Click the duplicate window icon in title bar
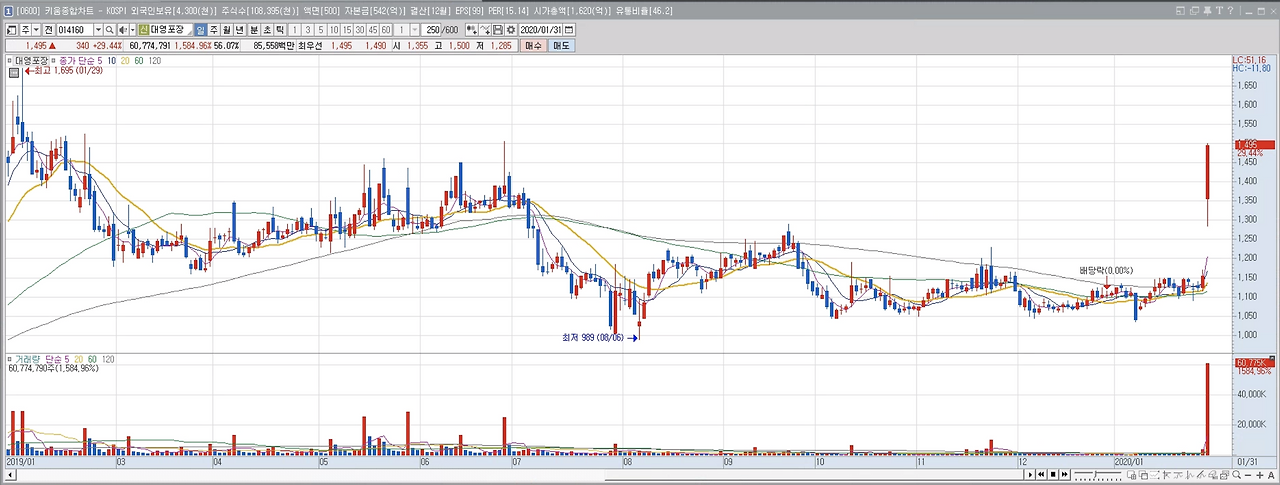Screen dimensions: 1280x485 (x=1194, y=10)
